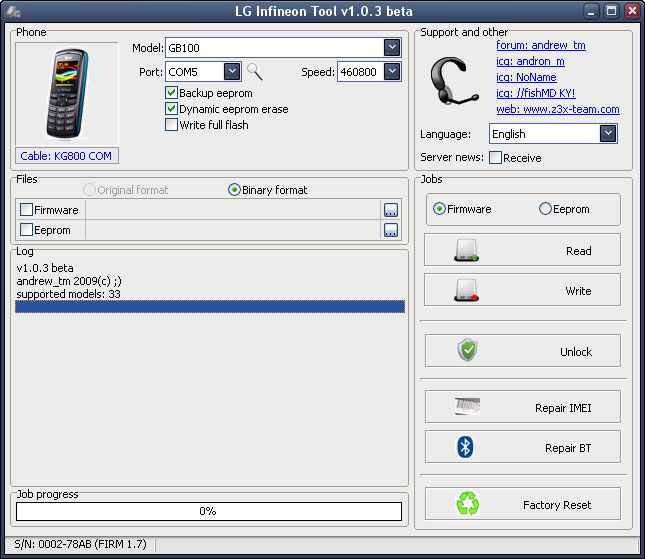Click the Write button label

(x=578, y=291)
